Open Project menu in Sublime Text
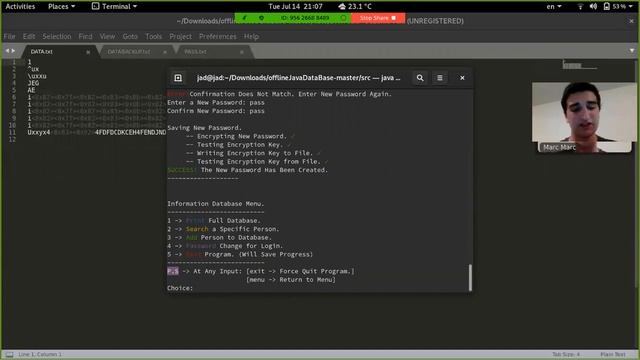Viewport: 640px width, 360px height. (180, 36)
